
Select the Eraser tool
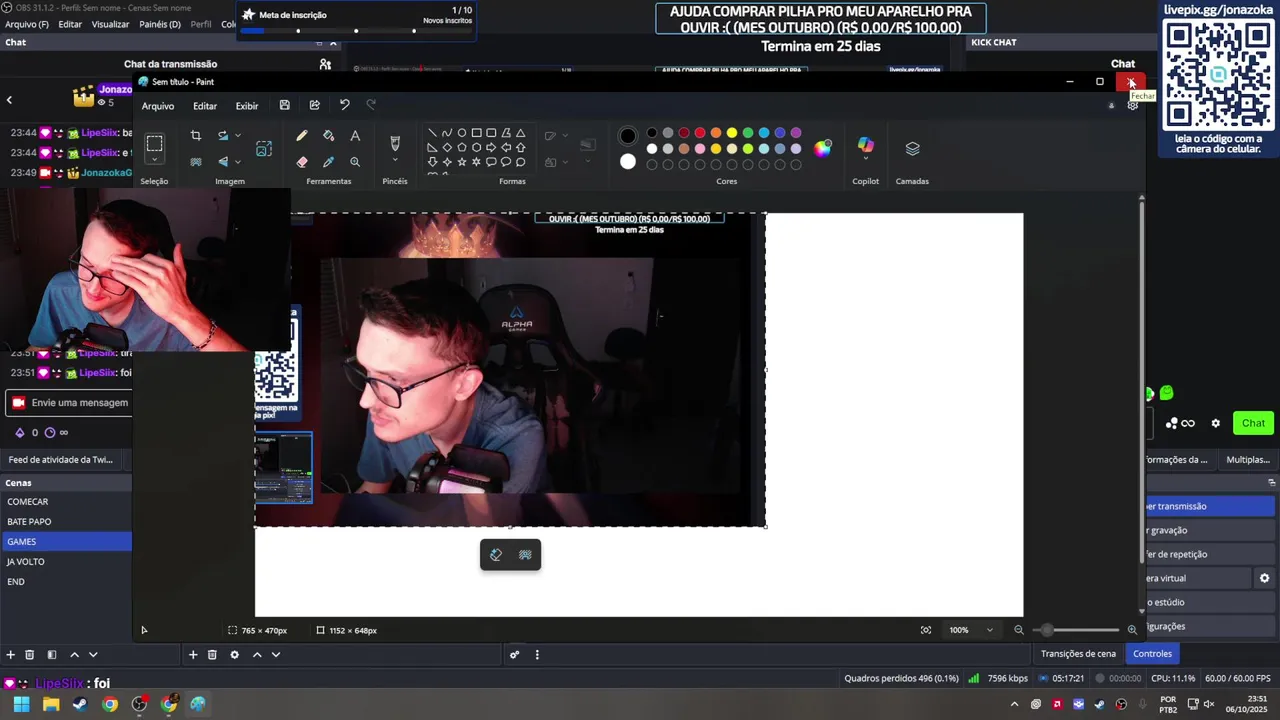(302, 161)
